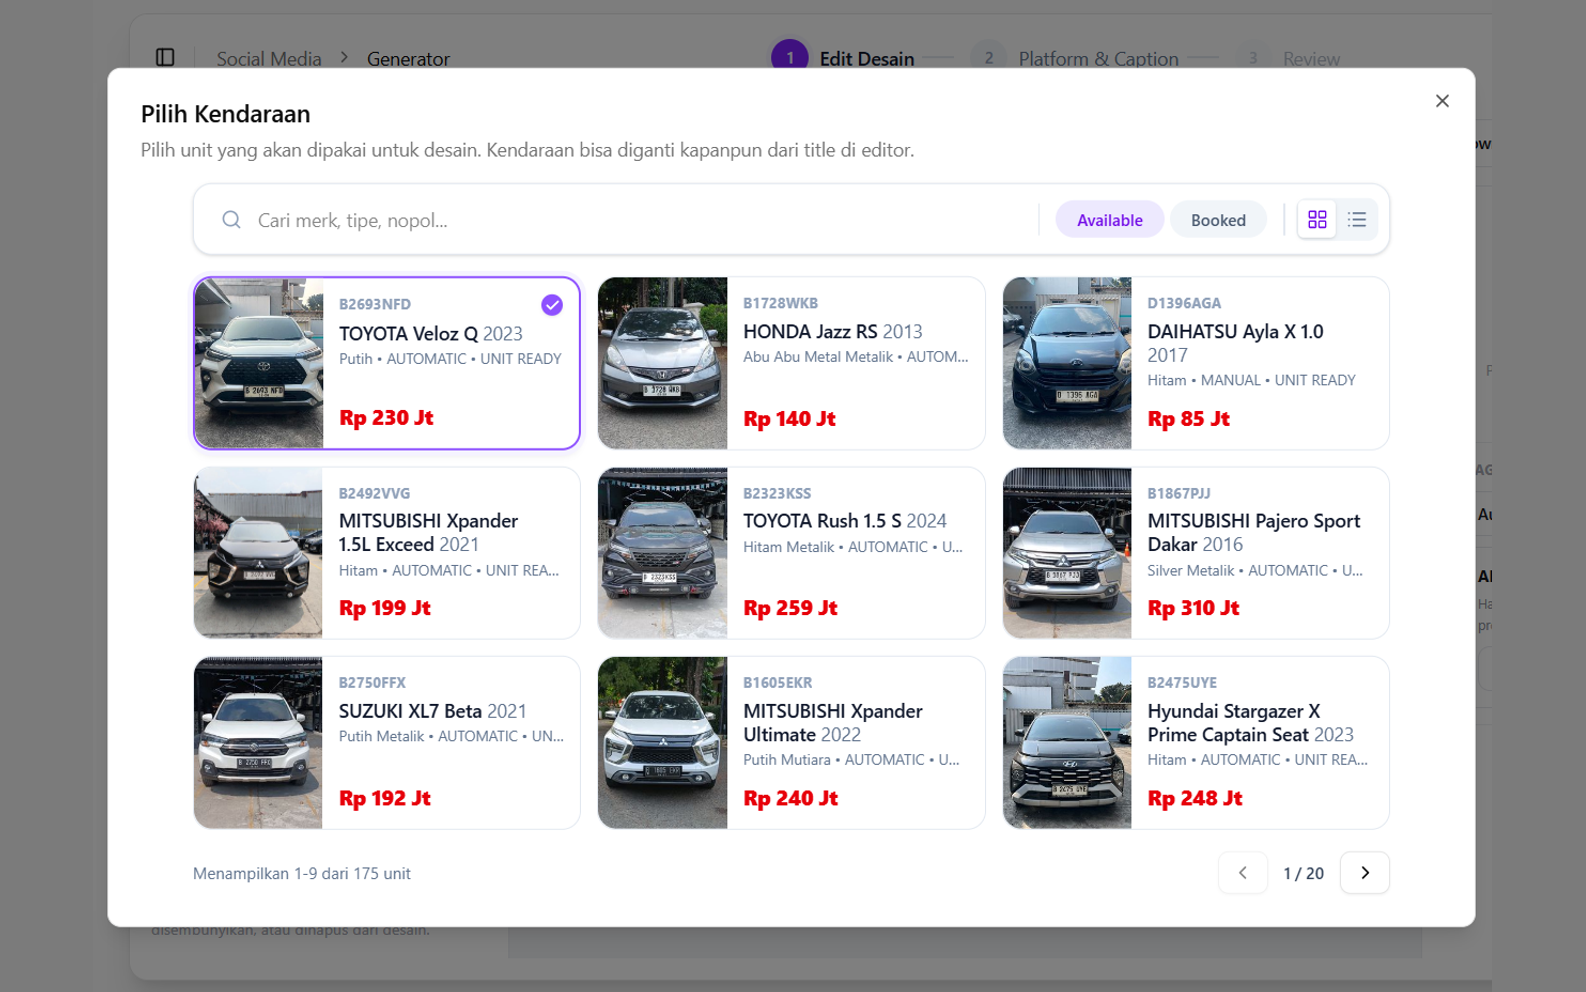Click the 1 / 20 page indicator

click(x=1303, y=874)
